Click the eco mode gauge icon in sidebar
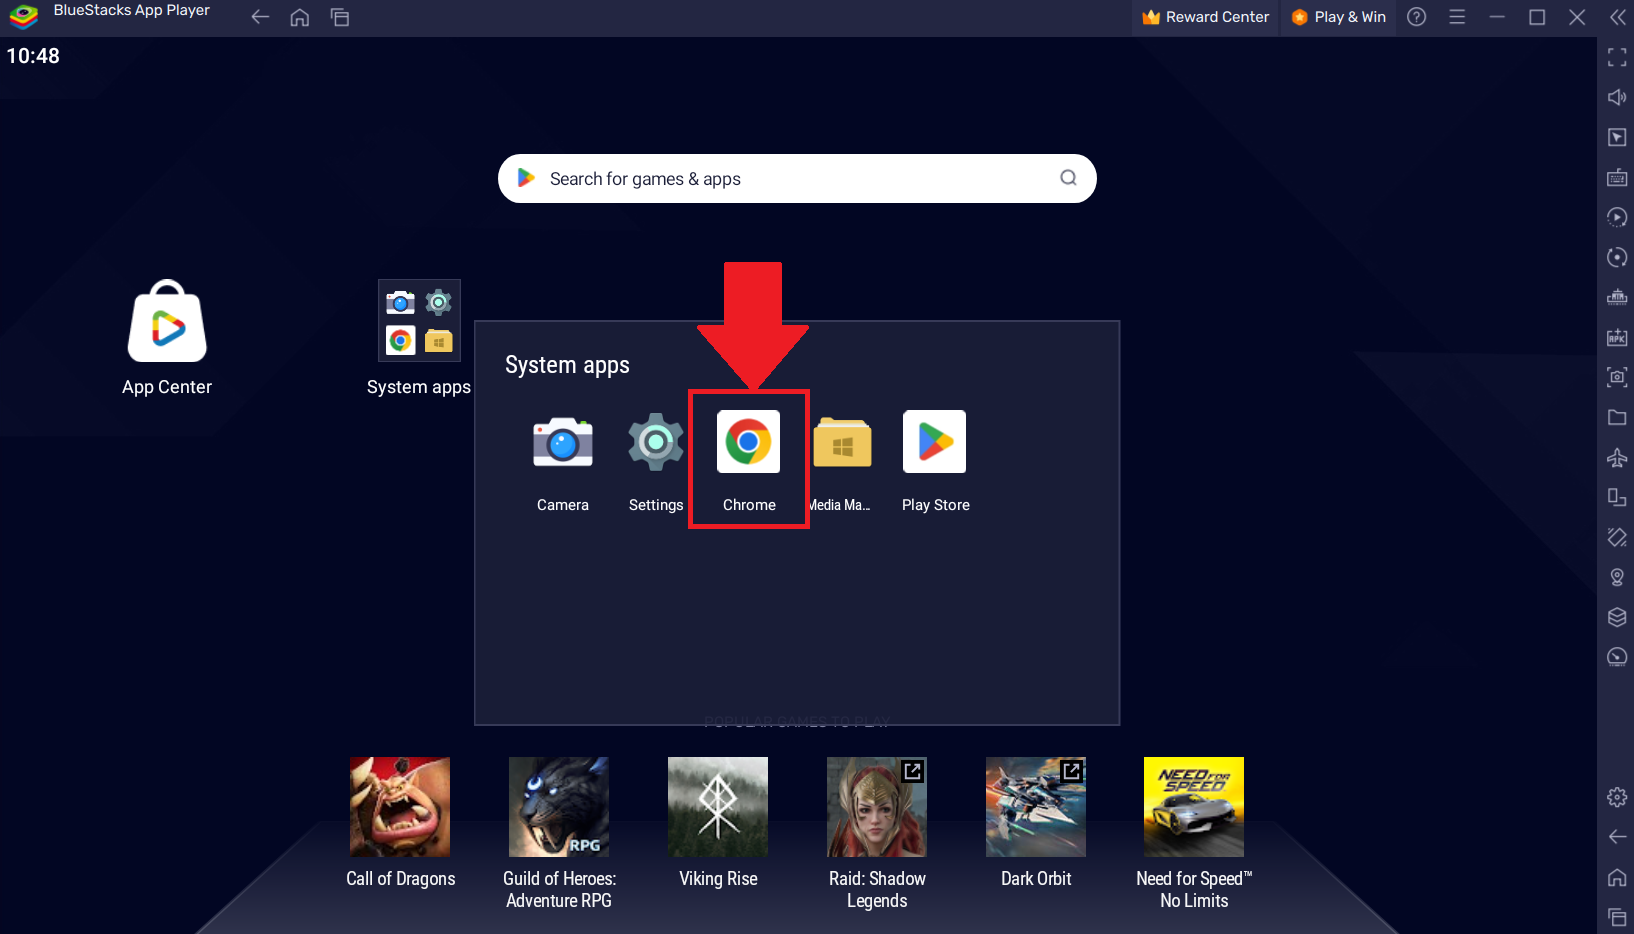 click(x=1617, y=657)
